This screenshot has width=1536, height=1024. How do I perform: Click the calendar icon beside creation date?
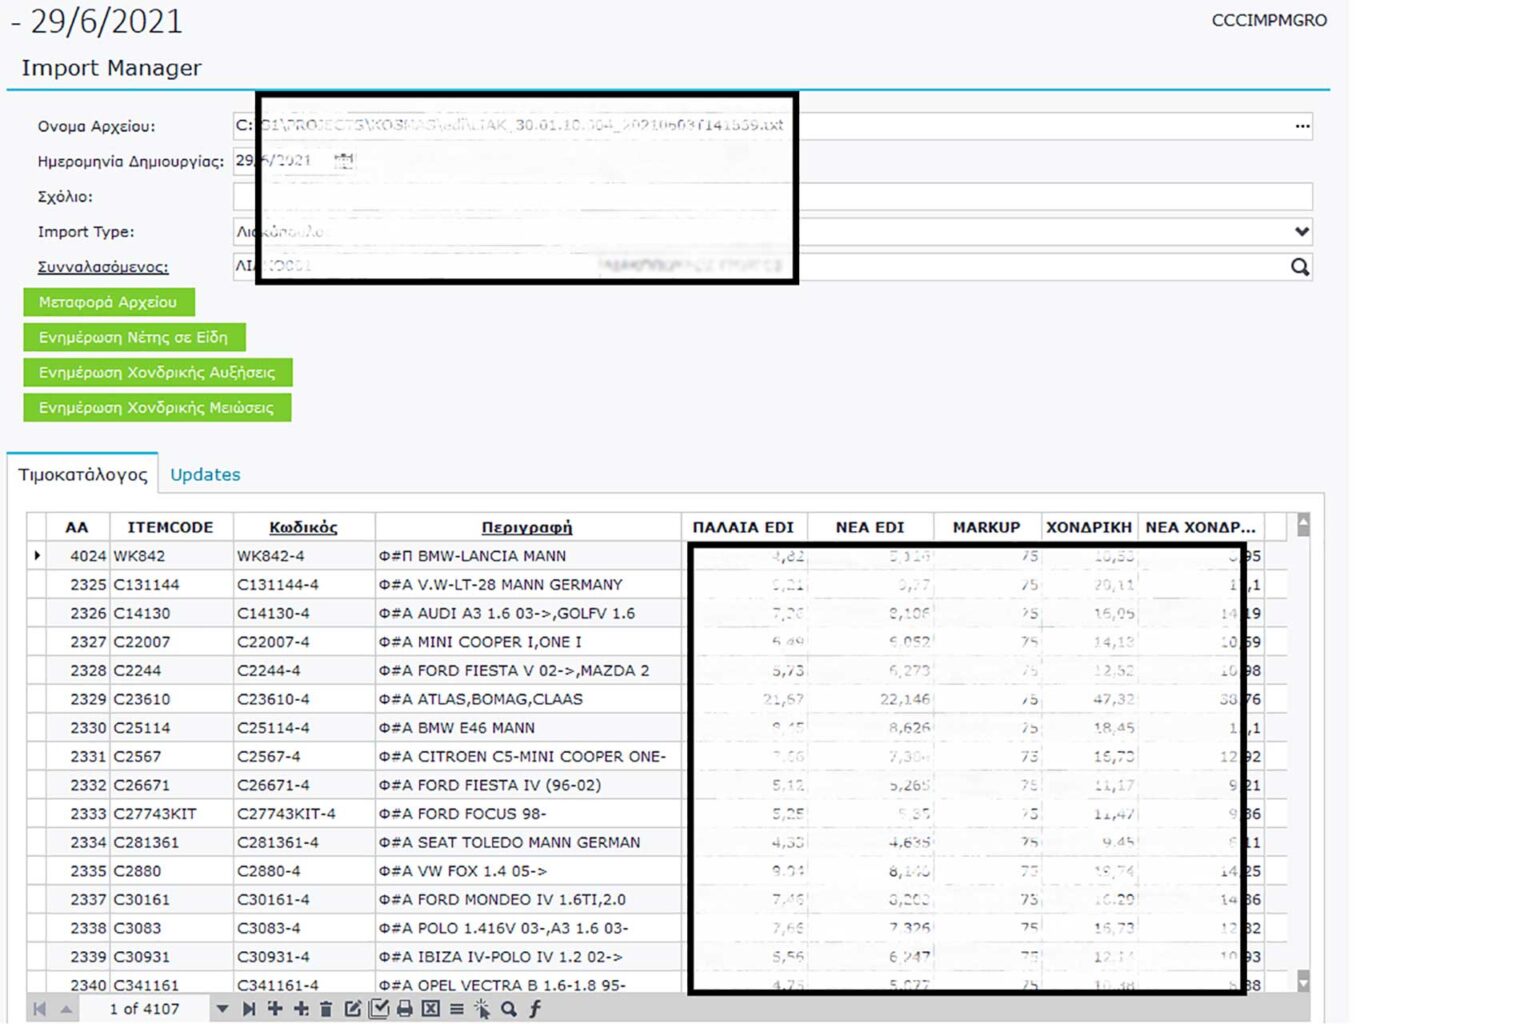coord(344,161)
